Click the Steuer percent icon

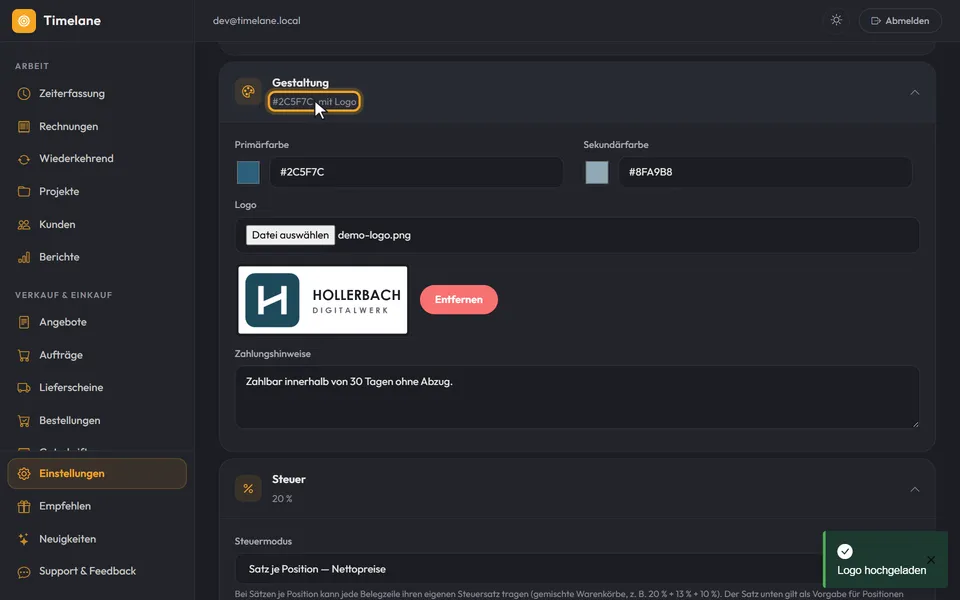click(248, 489)
